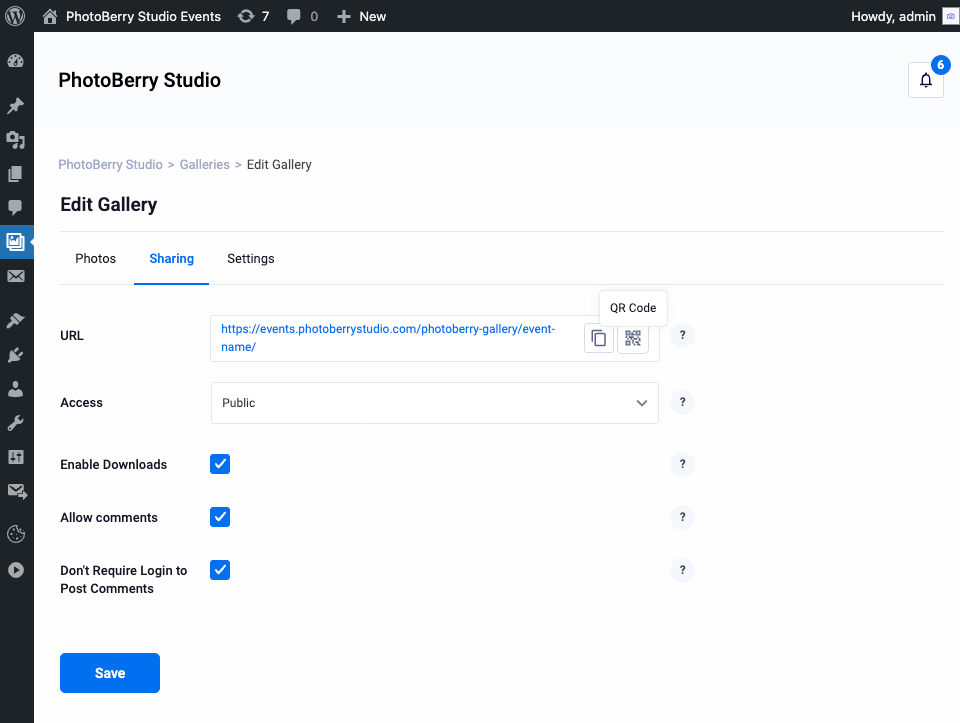Click the Save button

[110, 673]
